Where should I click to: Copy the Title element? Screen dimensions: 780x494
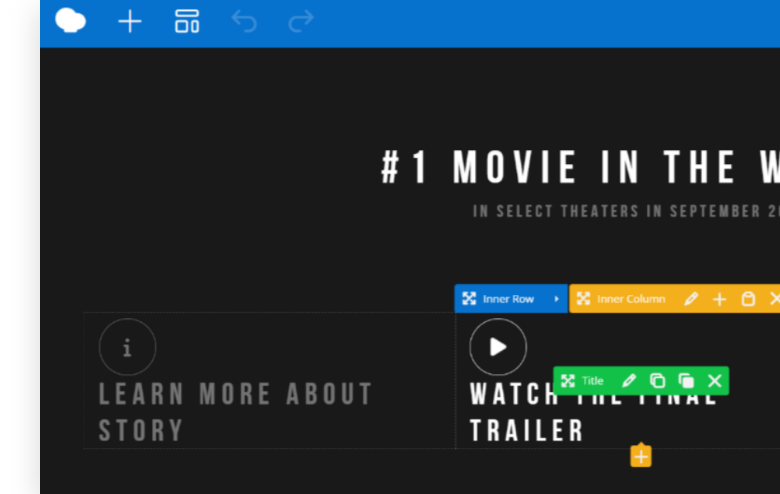pos(658,381)
